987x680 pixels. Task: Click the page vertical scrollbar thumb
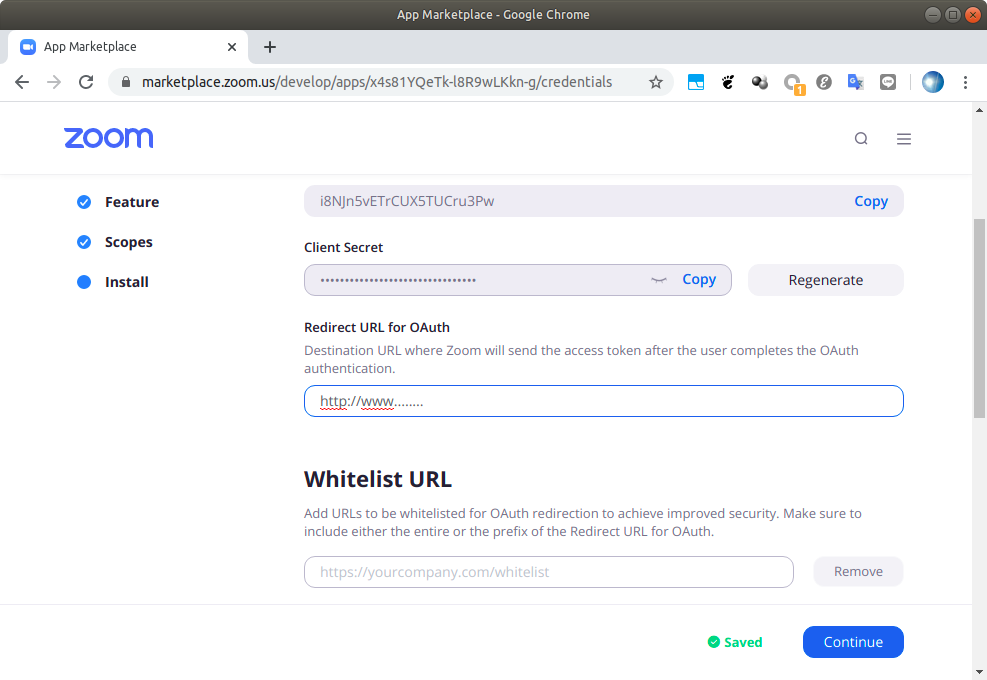point(979,318)
